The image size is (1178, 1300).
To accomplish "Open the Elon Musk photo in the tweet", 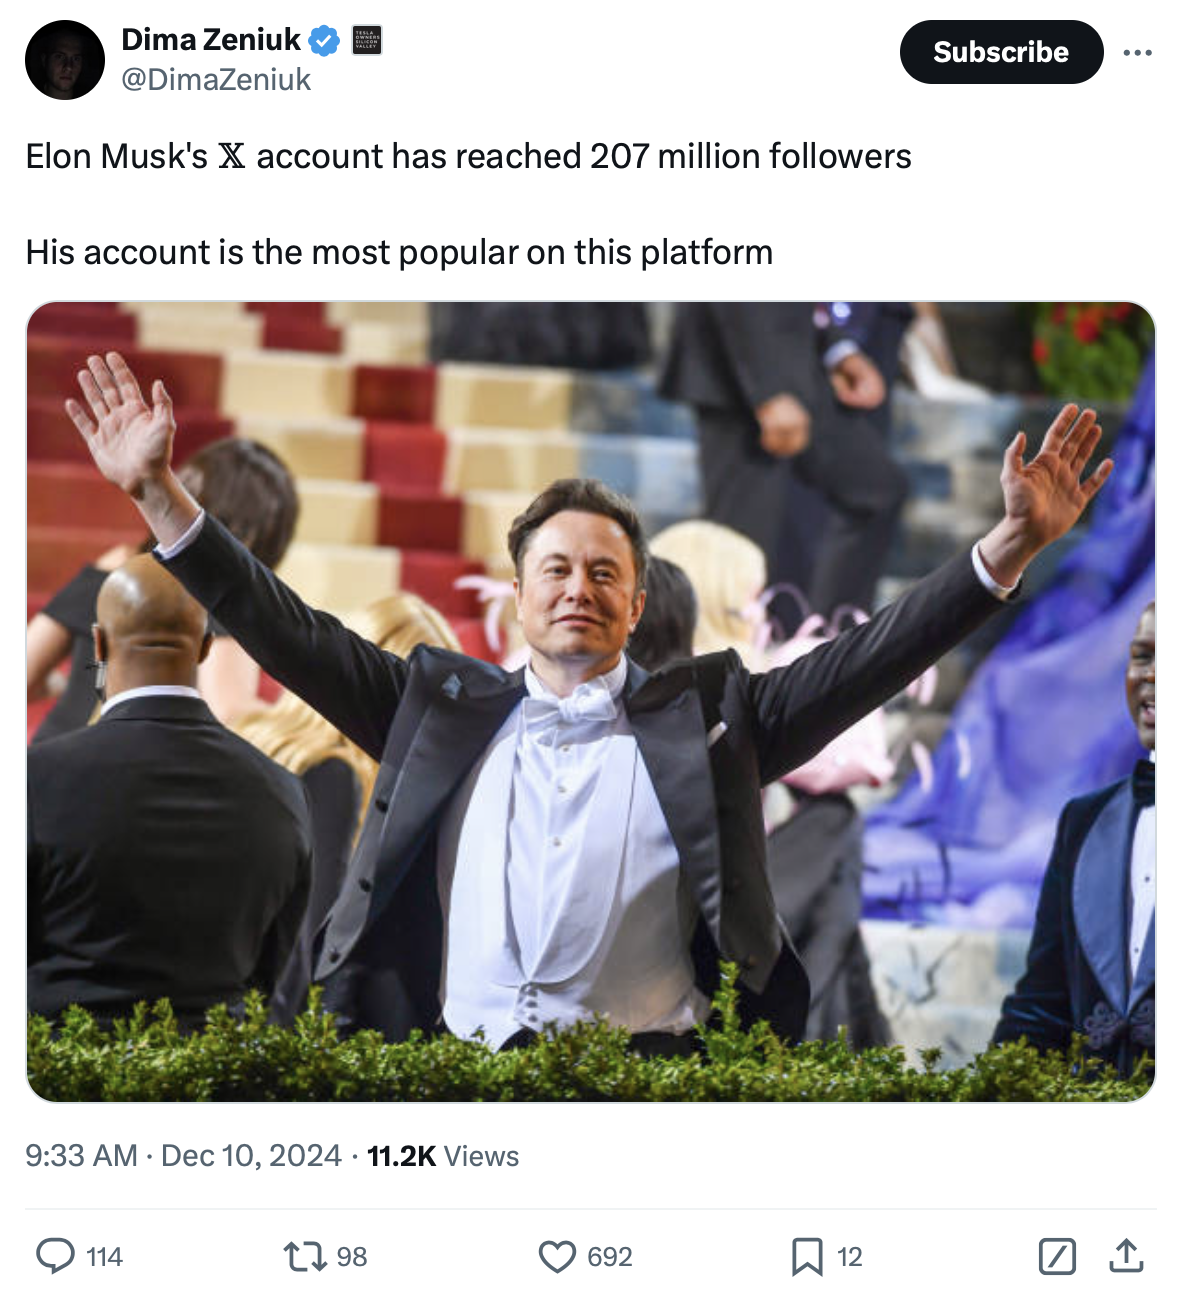I will (590, 701).
